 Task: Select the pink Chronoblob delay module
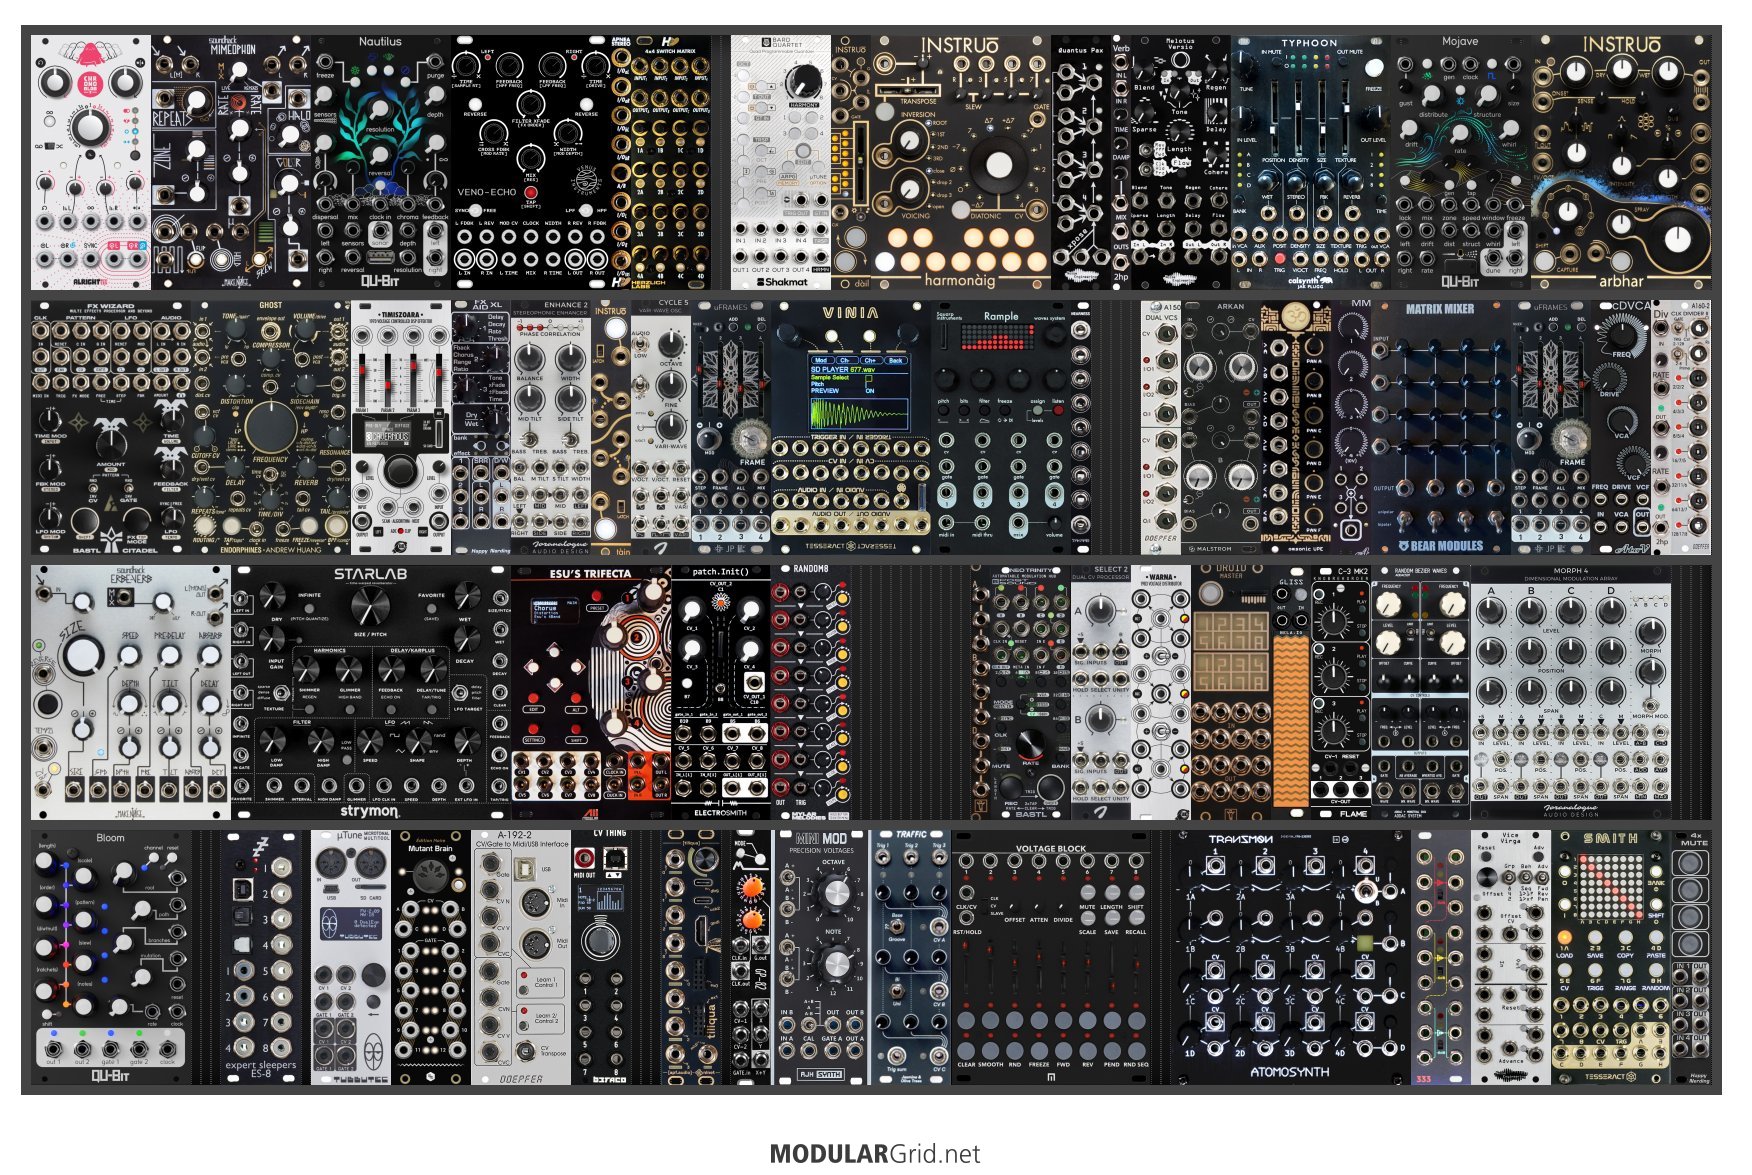tap(91, 163)
